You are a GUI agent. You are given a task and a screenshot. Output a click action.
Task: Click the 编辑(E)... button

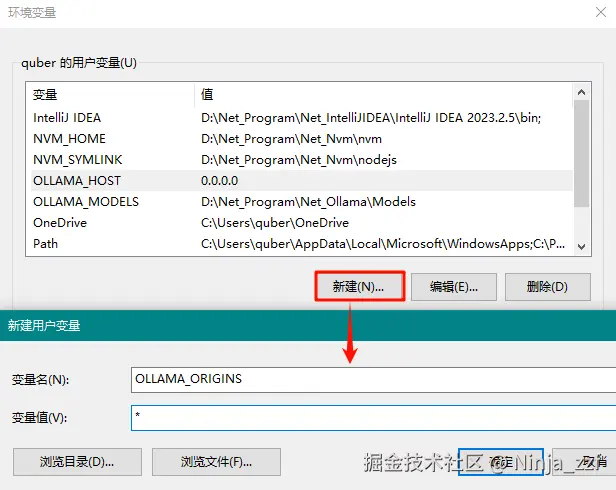click(x=454, y=287)
